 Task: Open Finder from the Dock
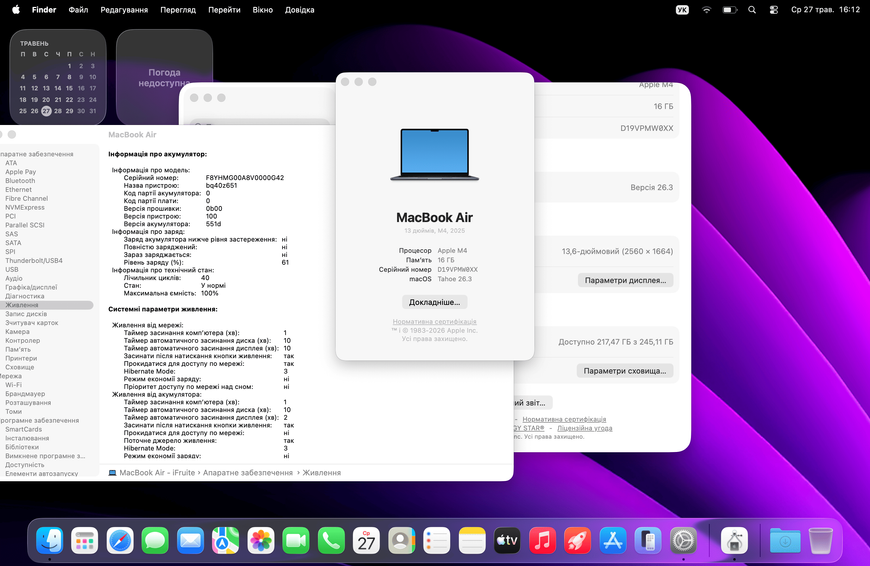49,540
